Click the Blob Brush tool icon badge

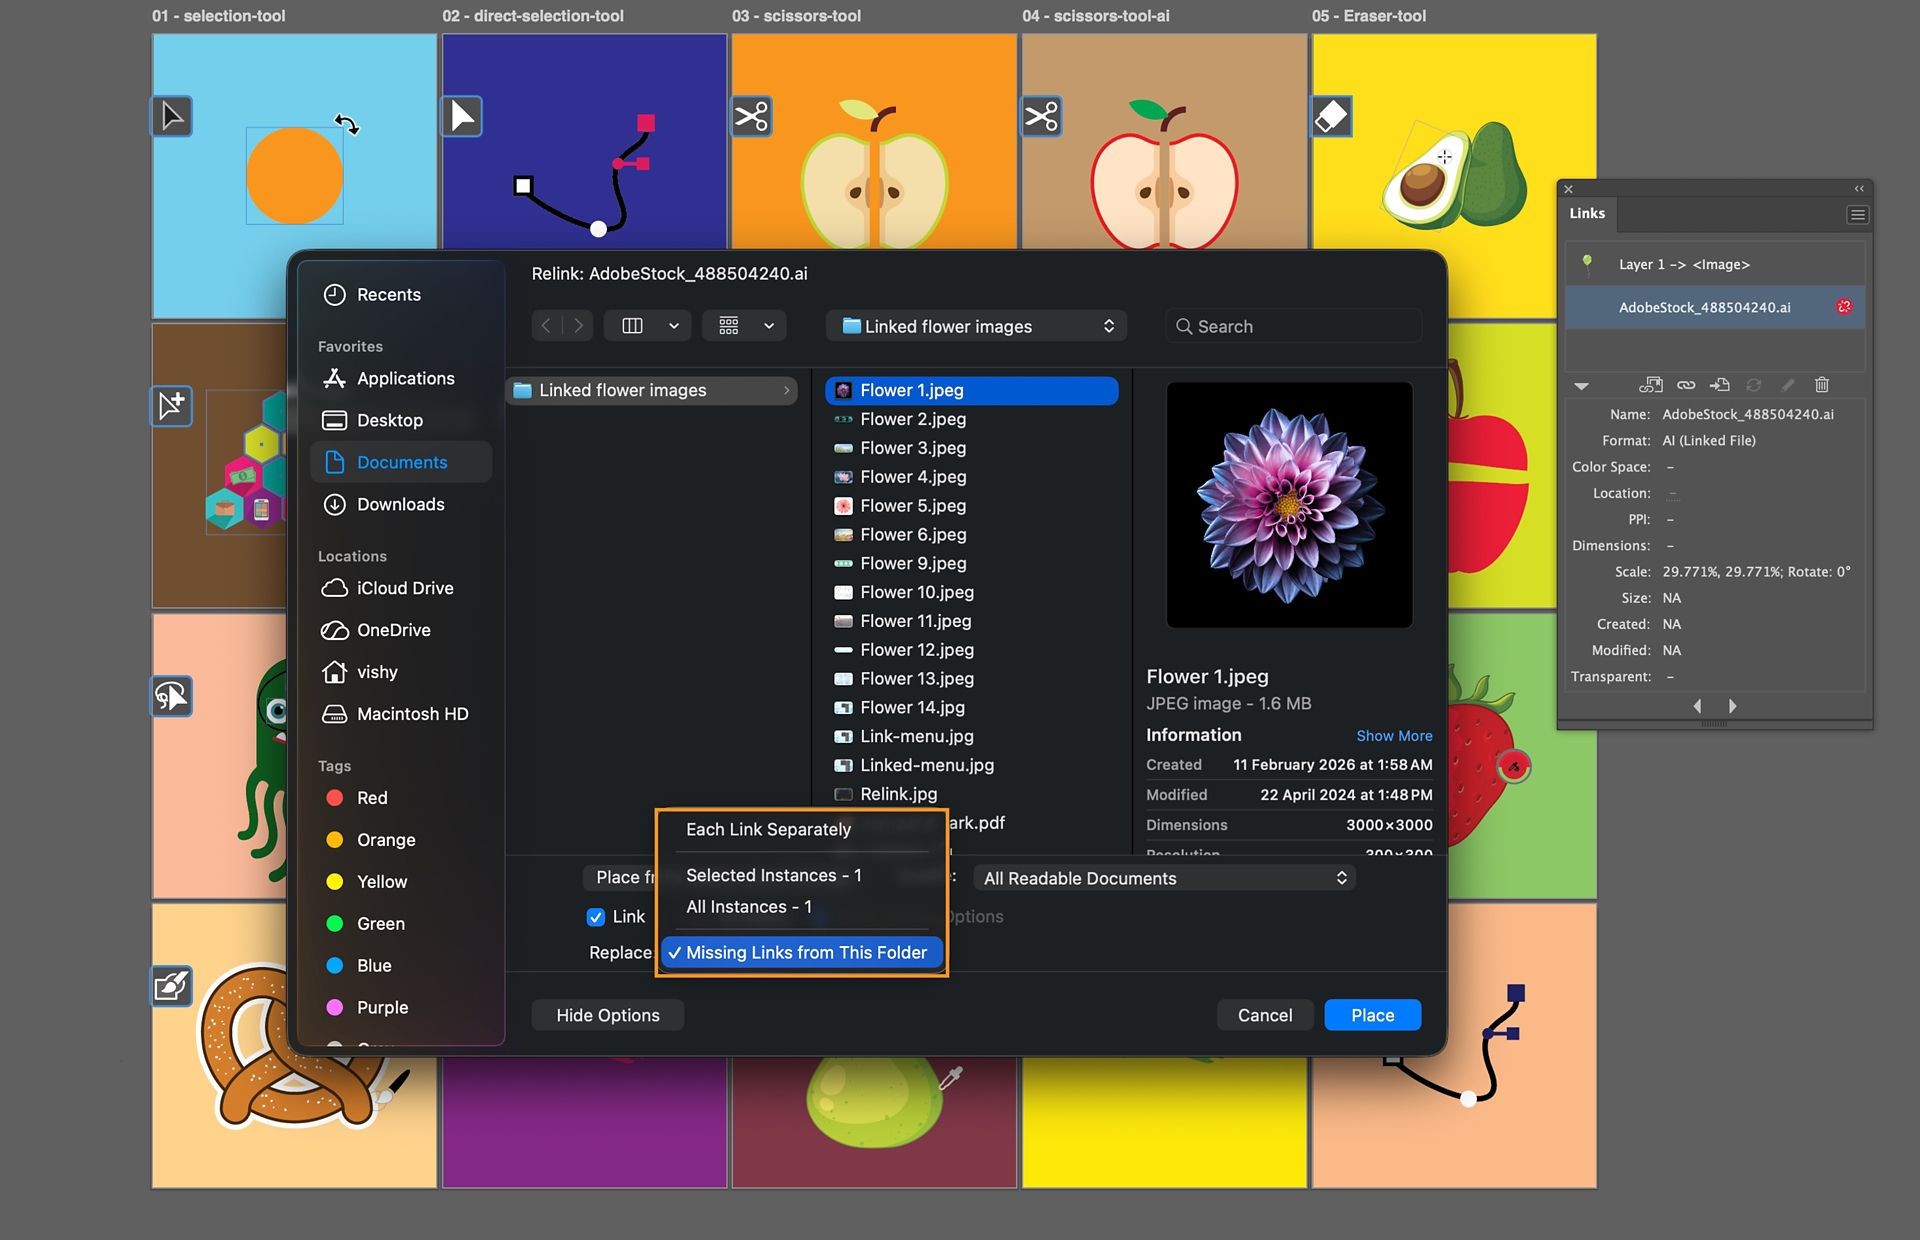(172, 986)
